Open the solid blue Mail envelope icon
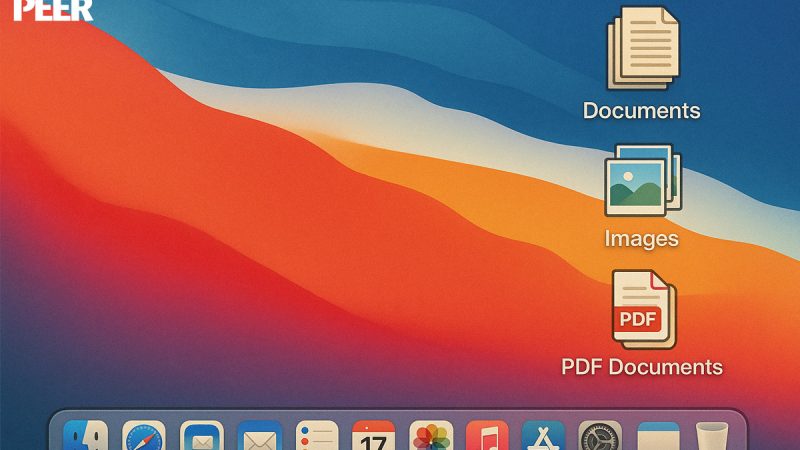Viewport: 800px width, 450px height. [260, 435]
